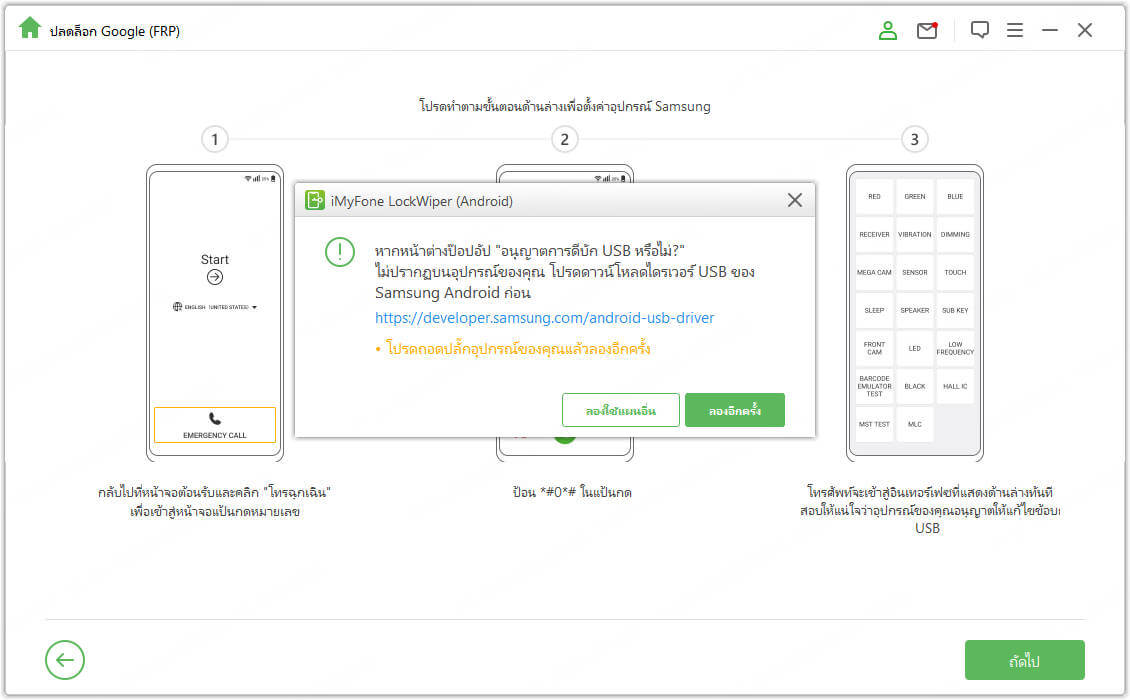Click the GREEN tile in test menu
The image size is (1130, 700).
point(915,197)
